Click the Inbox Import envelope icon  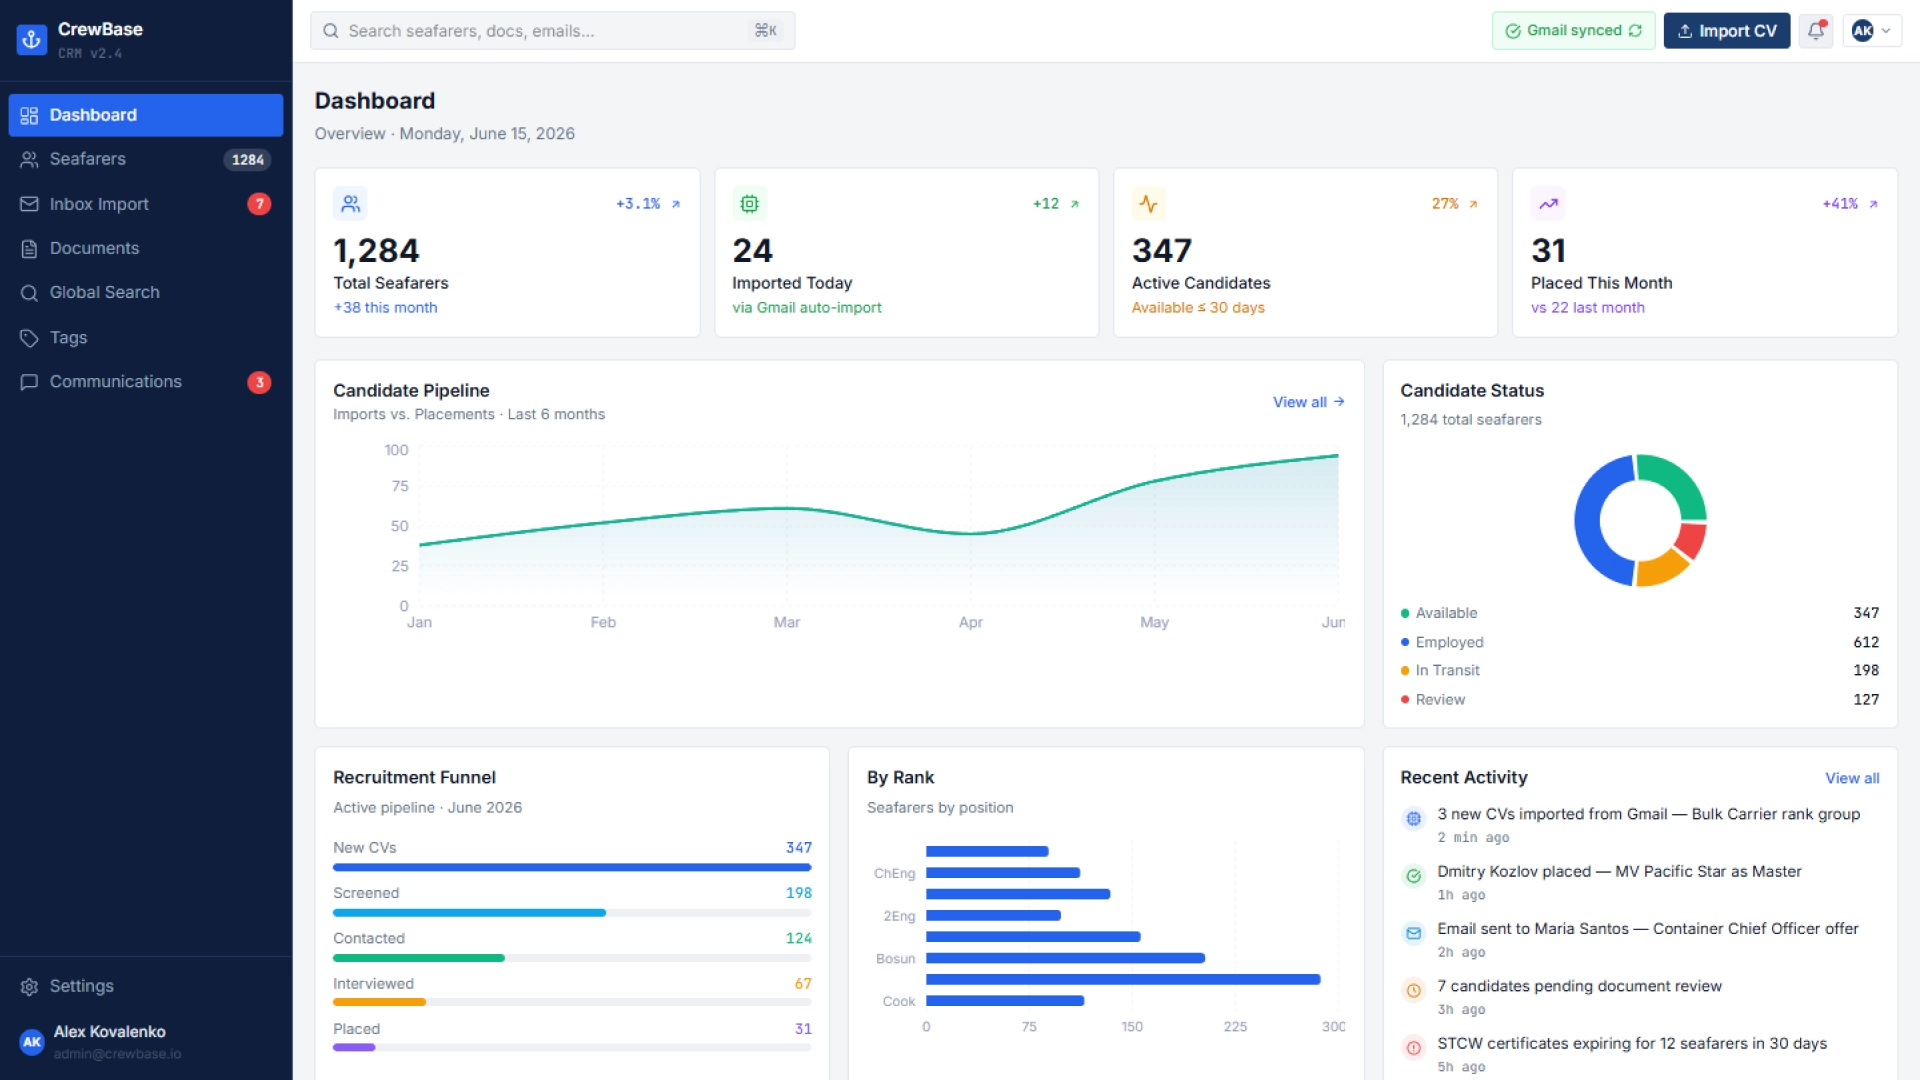pos(29,204)
